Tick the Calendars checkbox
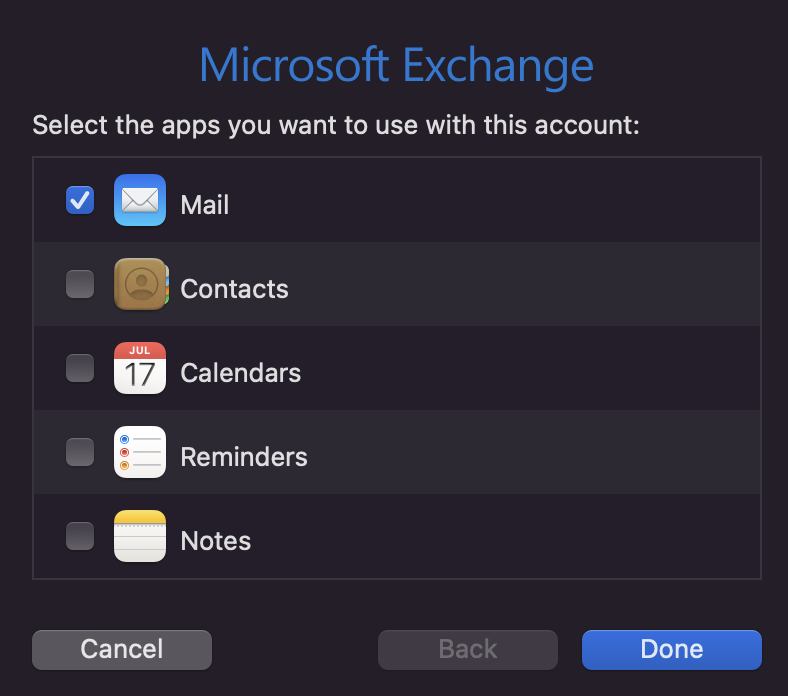This screenshot has width=788, height=696. click(x=80, y=368)
